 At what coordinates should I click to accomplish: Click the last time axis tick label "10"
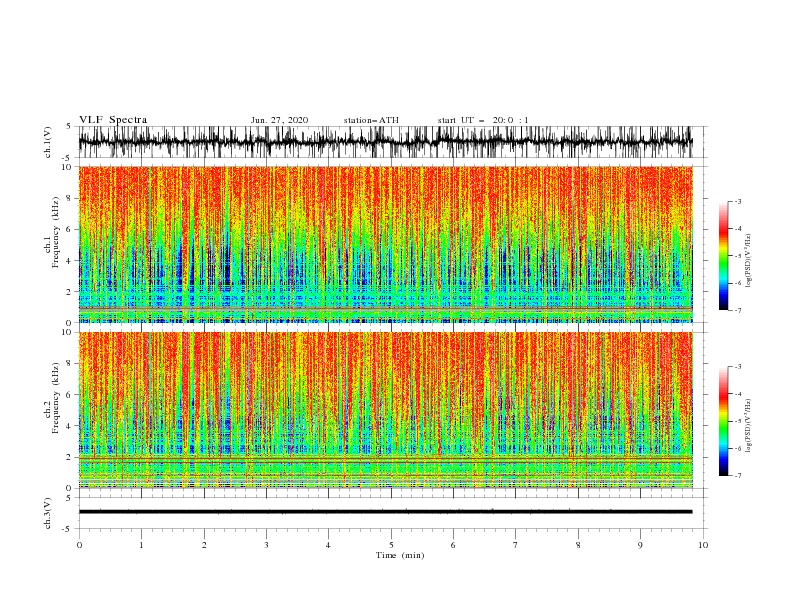pos(703,545)
